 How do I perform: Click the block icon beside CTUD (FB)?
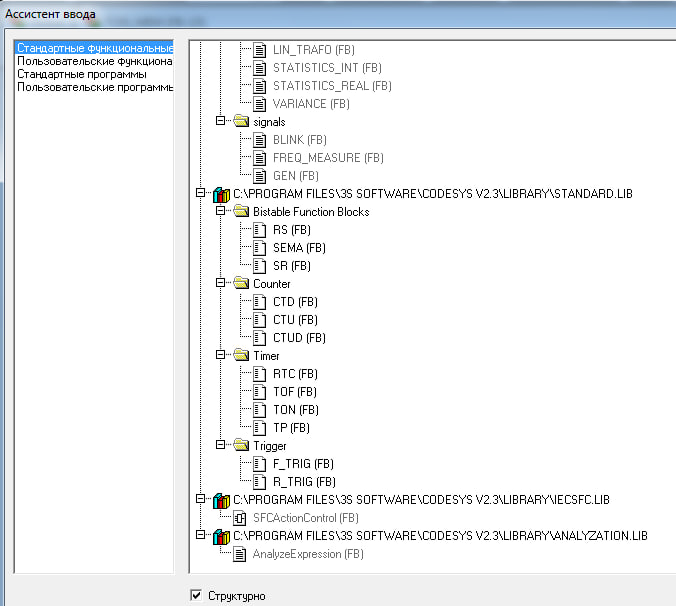tap(260, 338)
